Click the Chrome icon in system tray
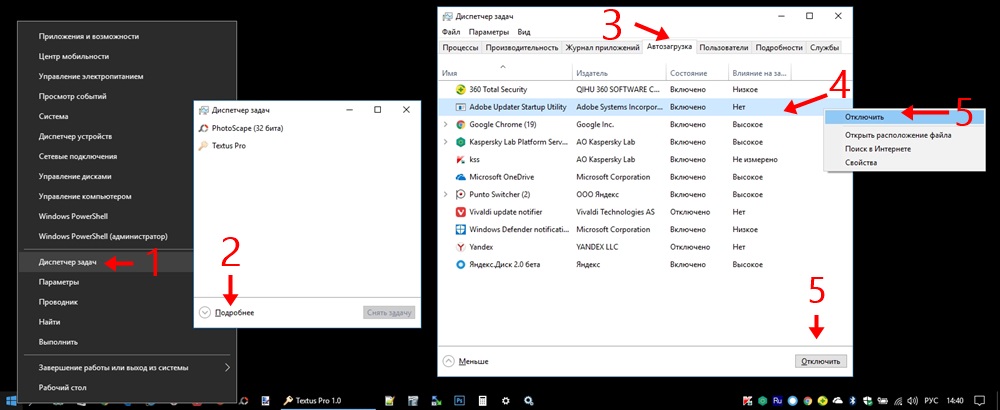1000x410 pixels. click(808, 401)
